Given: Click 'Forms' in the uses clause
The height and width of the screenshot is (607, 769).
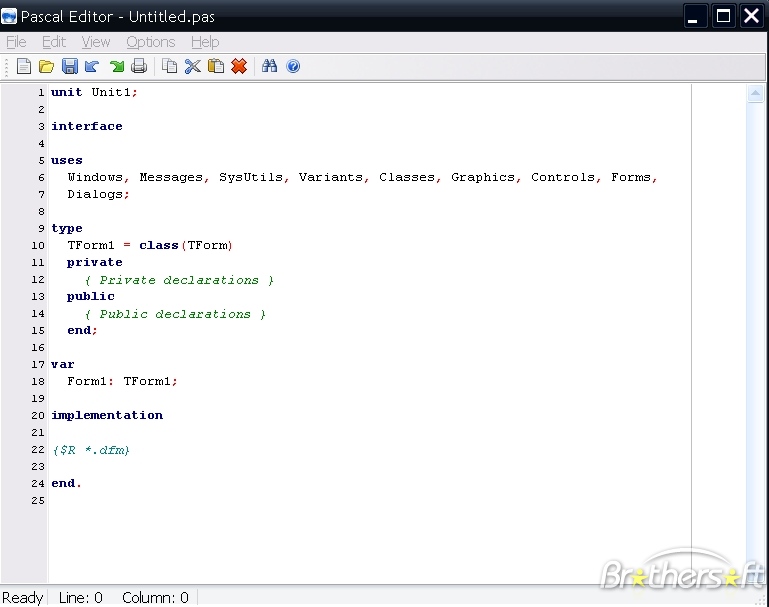Looking at the screenshot, I should 631,177.
